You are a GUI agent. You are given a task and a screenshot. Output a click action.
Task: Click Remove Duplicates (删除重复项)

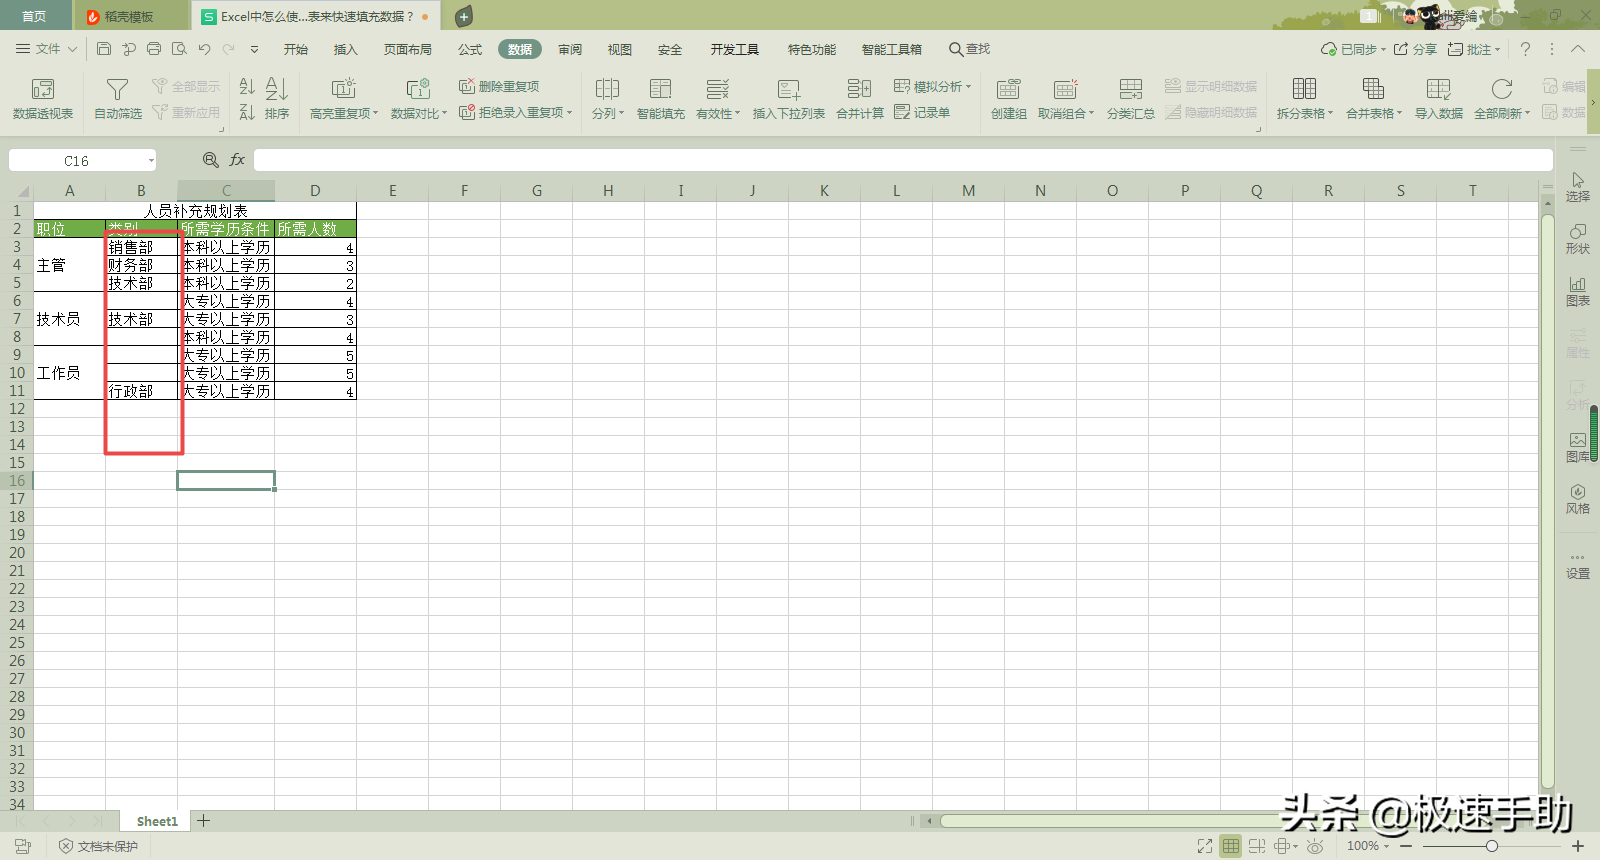tap(499, 87)
